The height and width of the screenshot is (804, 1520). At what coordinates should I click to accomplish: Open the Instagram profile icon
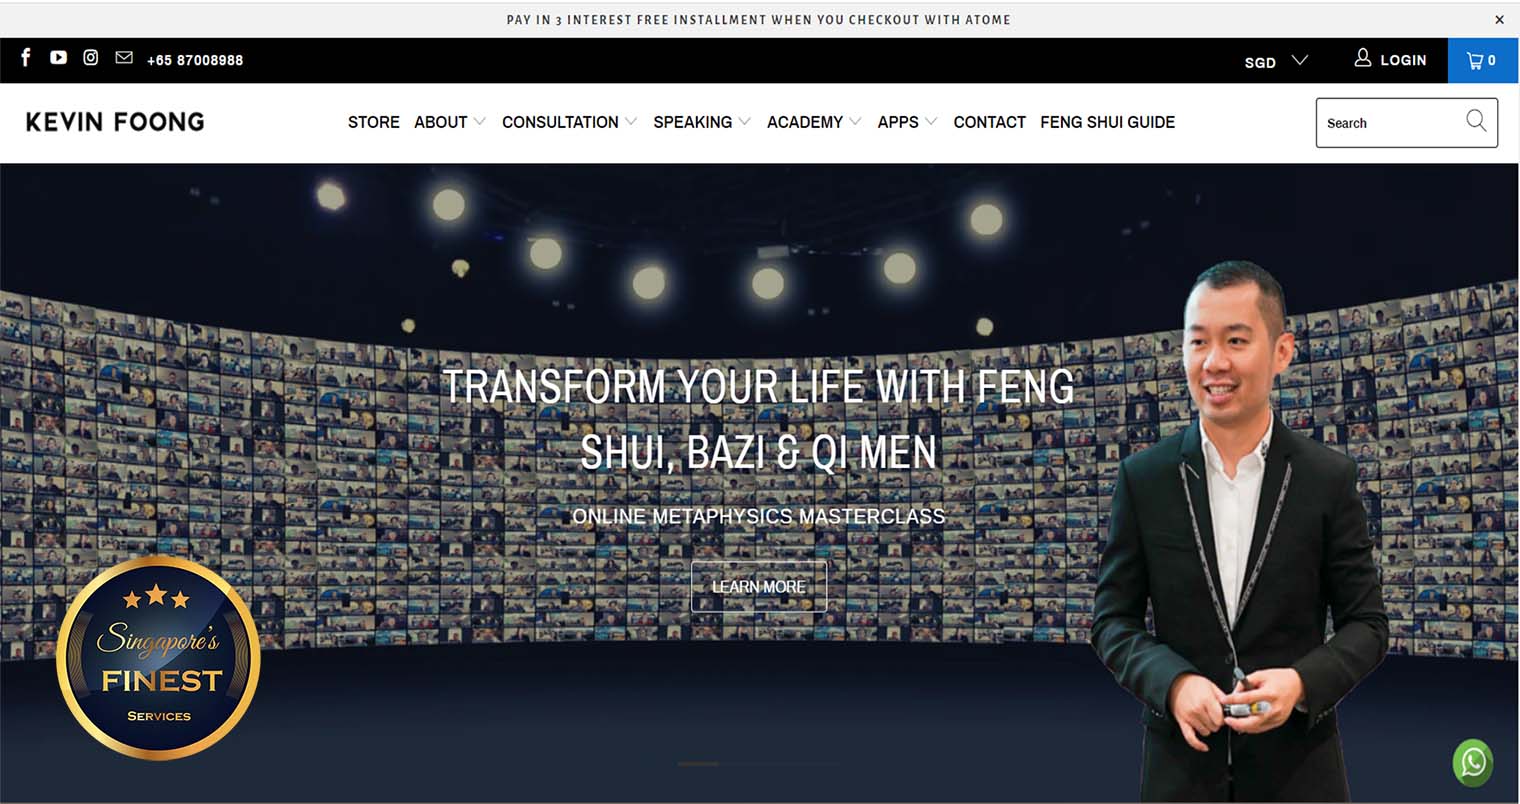tap(91, 58)
